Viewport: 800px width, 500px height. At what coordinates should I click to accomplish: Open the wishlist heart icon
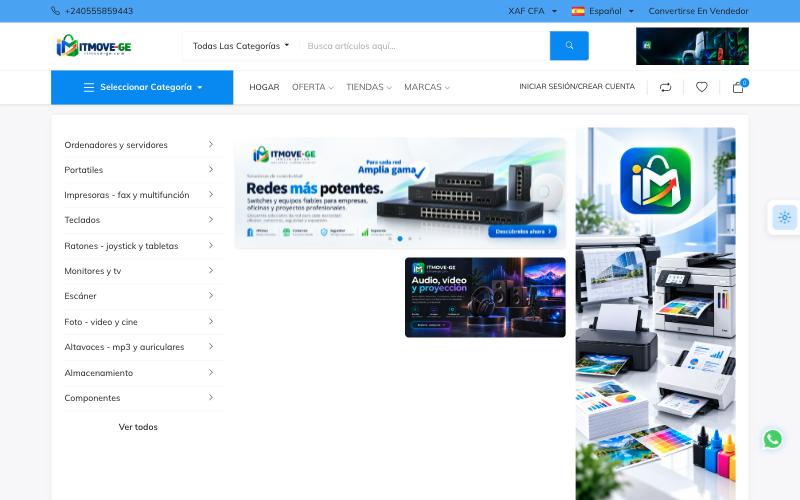coord(702,87)
